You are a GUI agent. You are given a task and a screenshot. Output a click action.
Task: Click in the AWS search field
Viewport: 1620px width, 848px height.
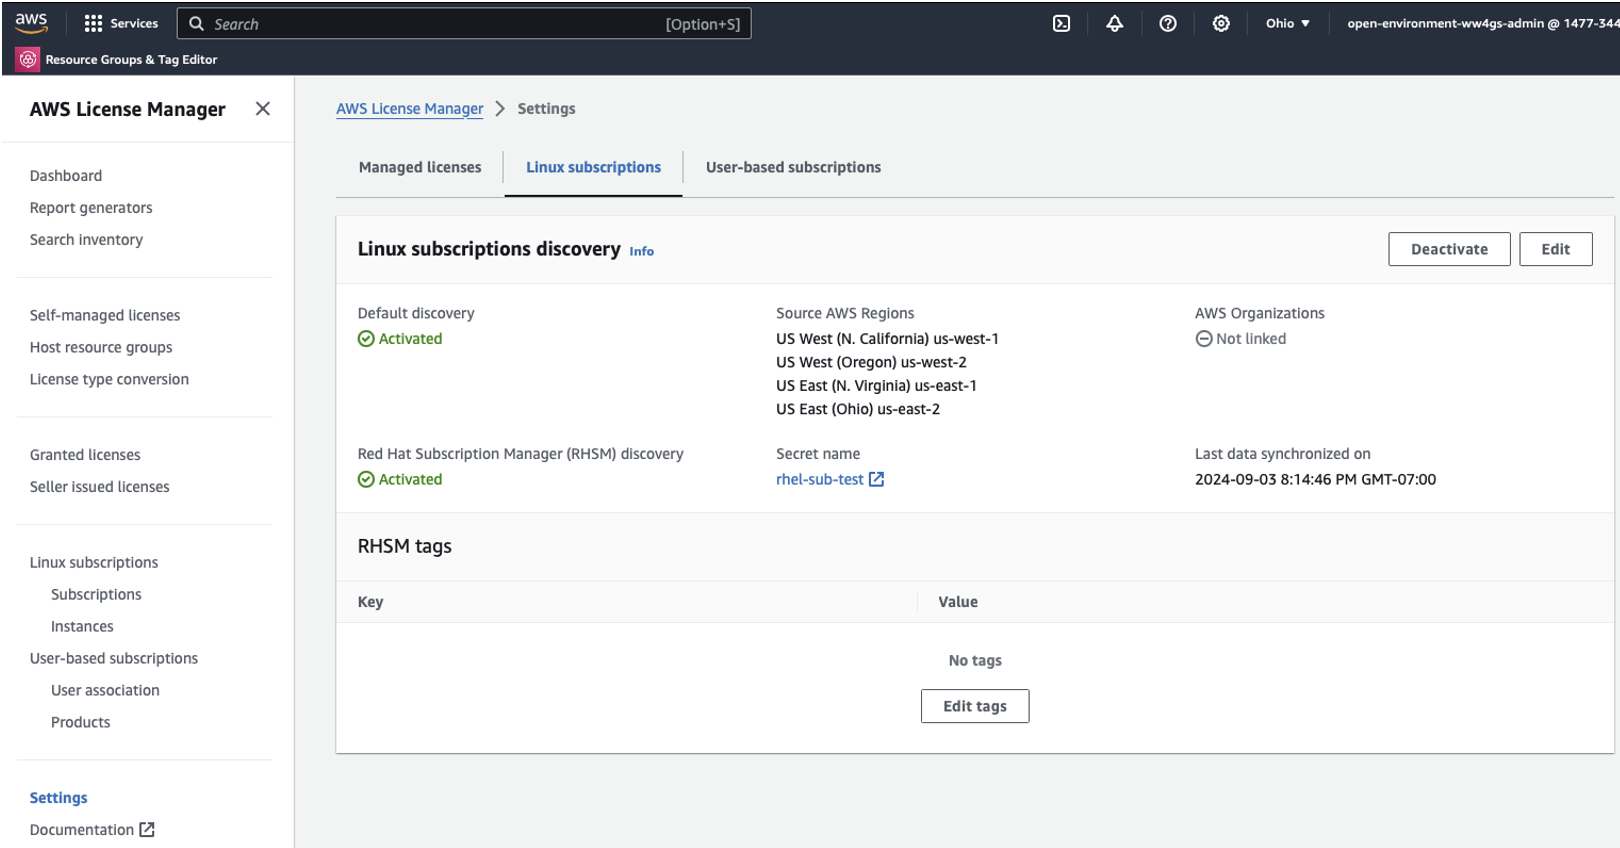[x=464, y=23]
